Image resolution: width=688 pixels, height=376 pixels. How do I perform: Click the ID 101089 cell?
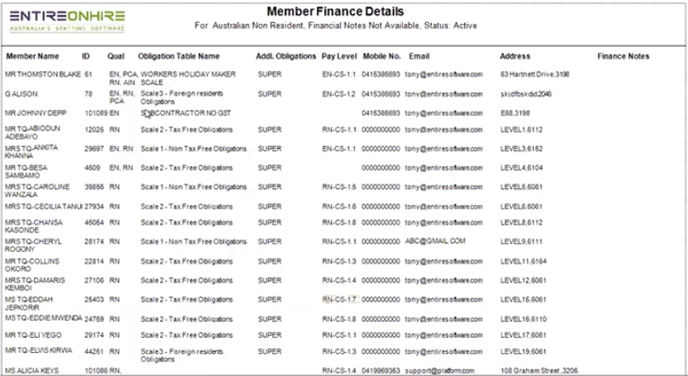click(96, 113)
